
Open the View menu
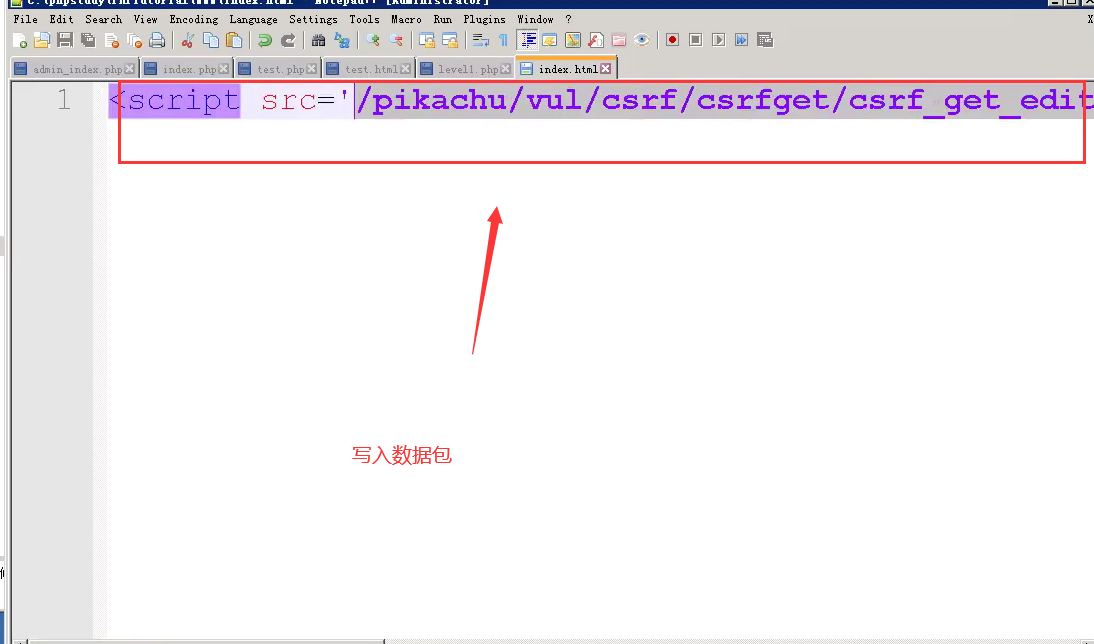click(x=146, y=20)
